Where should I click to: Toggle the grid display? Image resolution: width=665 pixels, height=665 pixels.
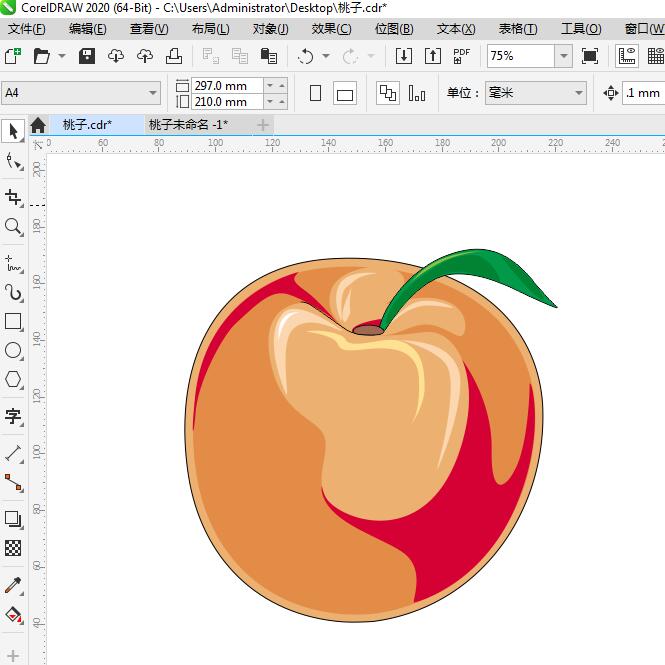[x=655, y=56]
